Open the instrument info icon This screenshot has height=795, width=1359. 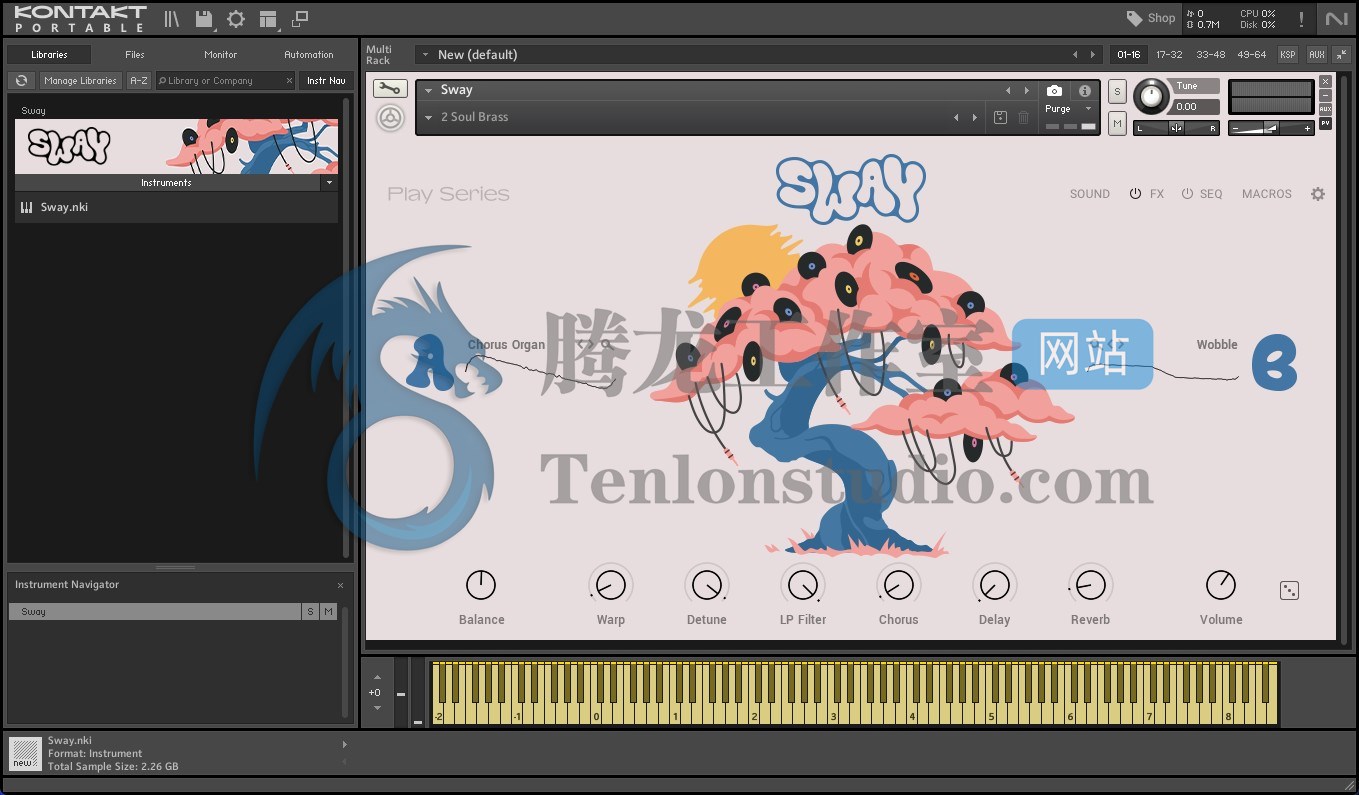[1084, 91]
